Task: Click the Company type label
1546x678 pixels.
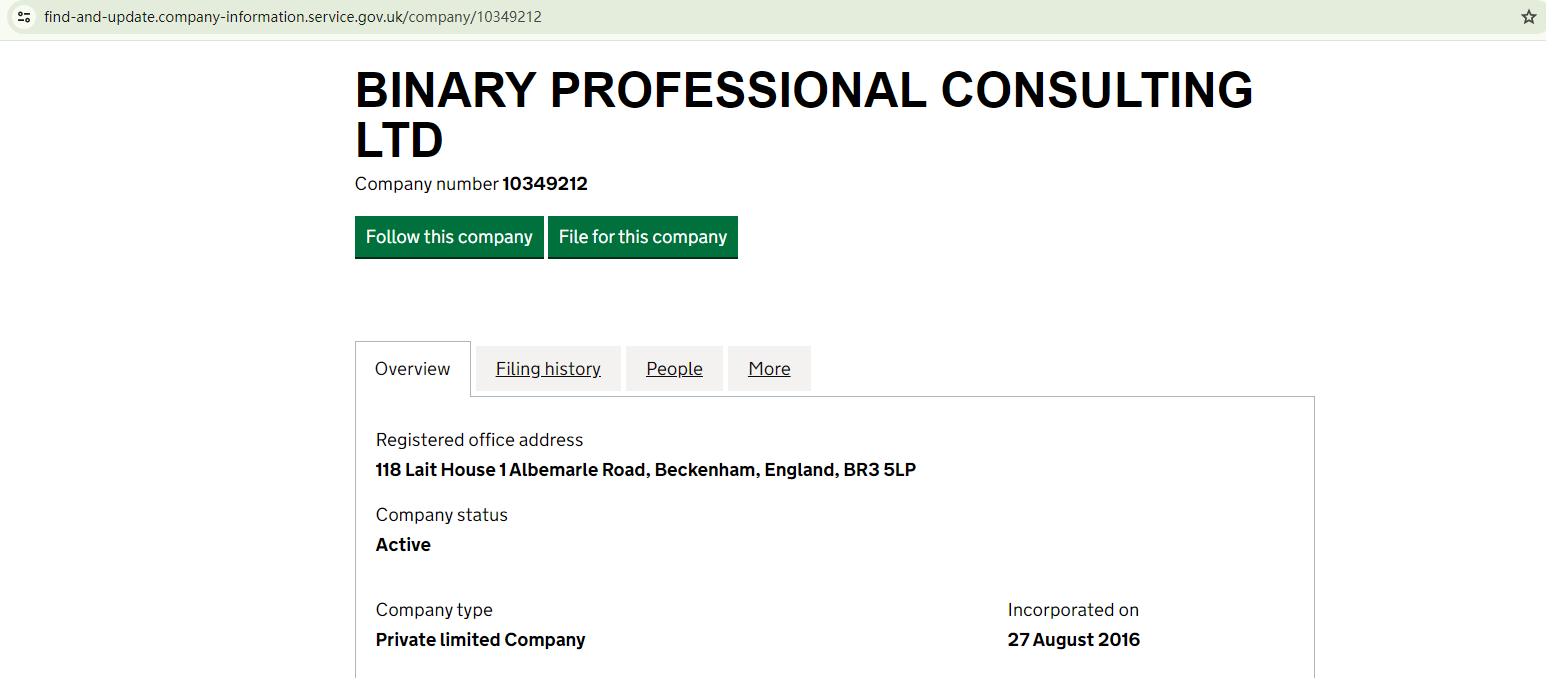Action: click(434, 610)
